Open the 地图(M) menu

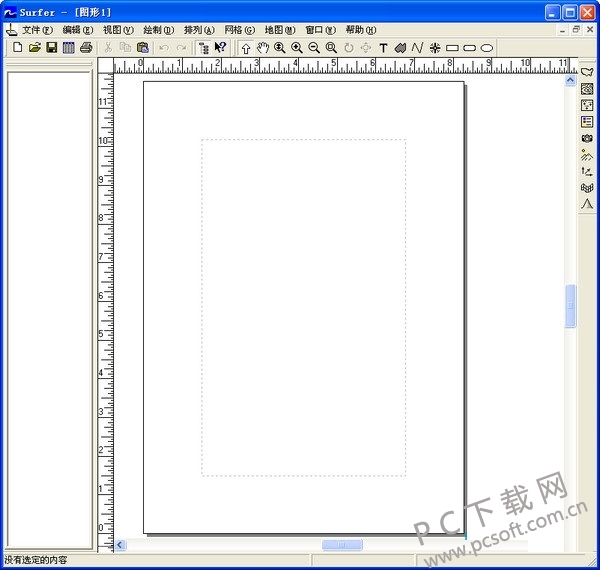(280, 30)
